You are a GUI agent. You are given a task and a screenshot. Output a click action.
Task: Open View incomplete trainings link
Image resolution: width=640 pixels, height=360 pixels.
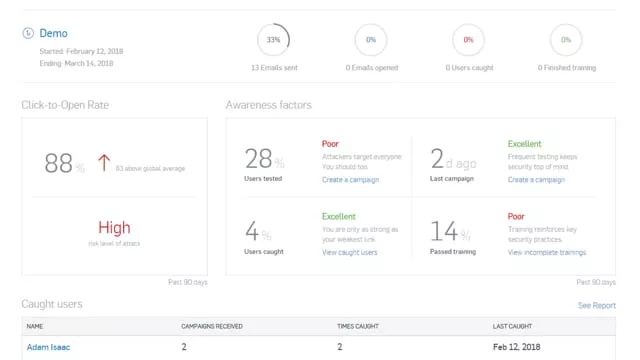[547, 252]
